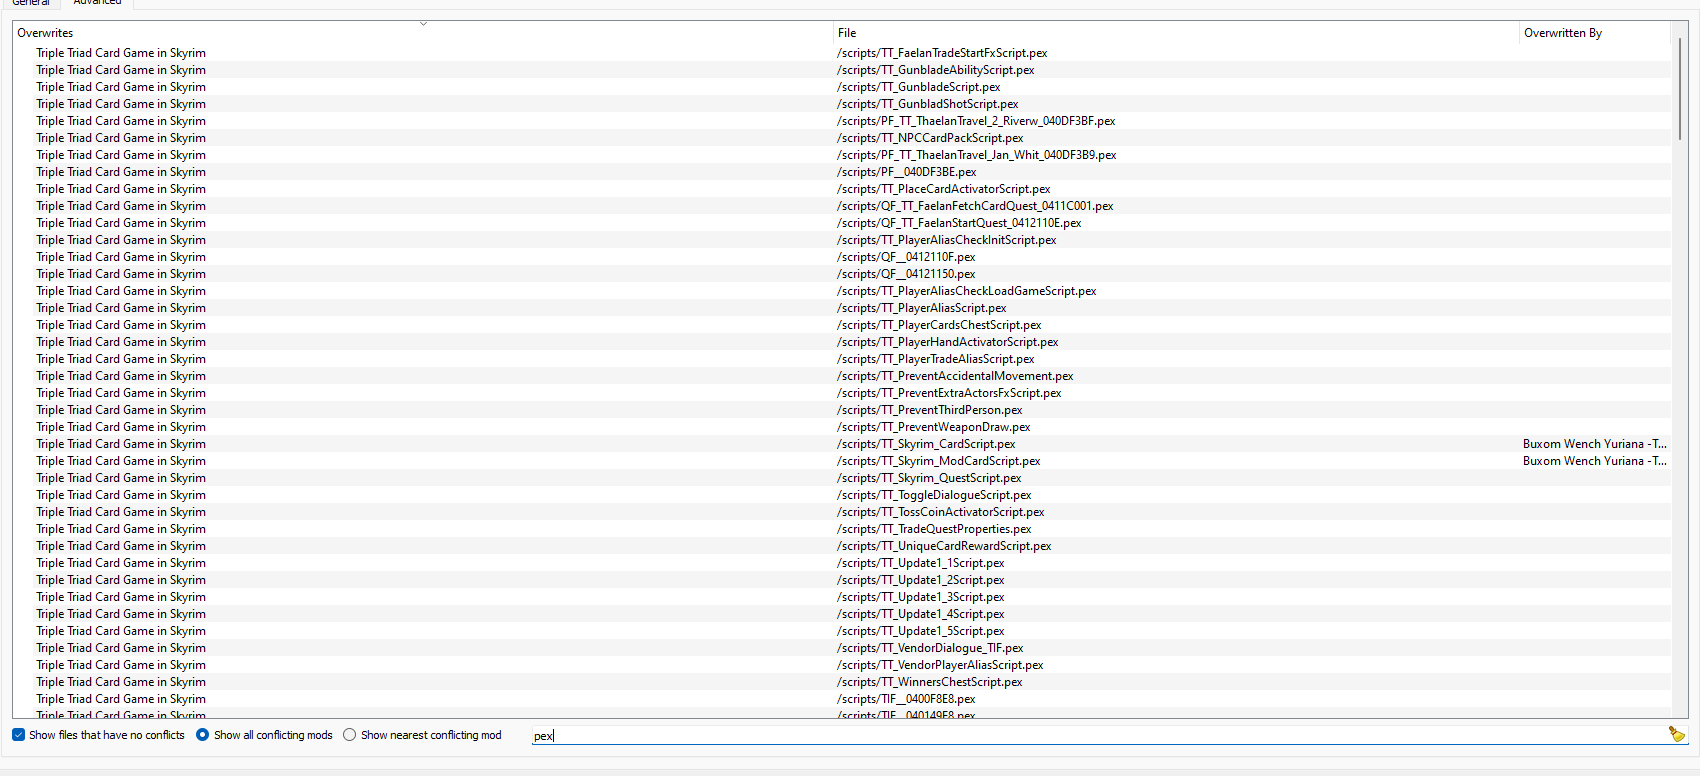Image resolution: width=1700 pixels, height=776 pixels.
Task: Select the TT_PlaceCardActivatorScript.pex file entry
Action: pos(944,189)
